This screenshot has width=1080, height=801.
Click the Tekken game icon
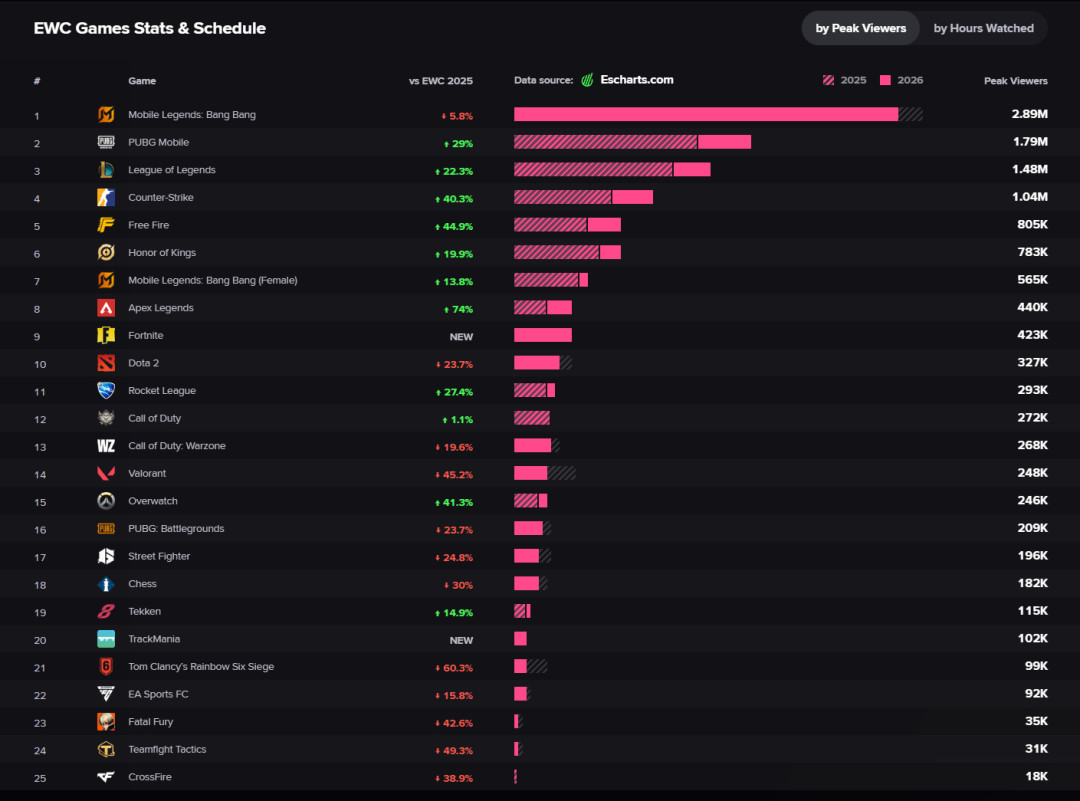coord(106,611)
